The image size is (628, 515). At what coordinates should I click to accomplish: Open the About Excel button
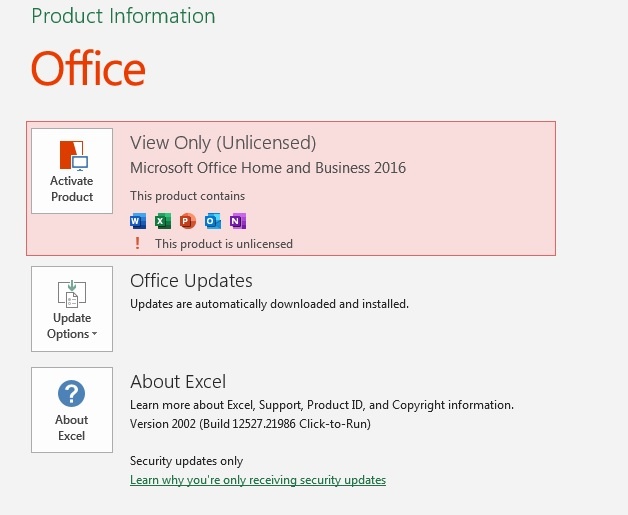pyautogui.click(x=72, y=410)
